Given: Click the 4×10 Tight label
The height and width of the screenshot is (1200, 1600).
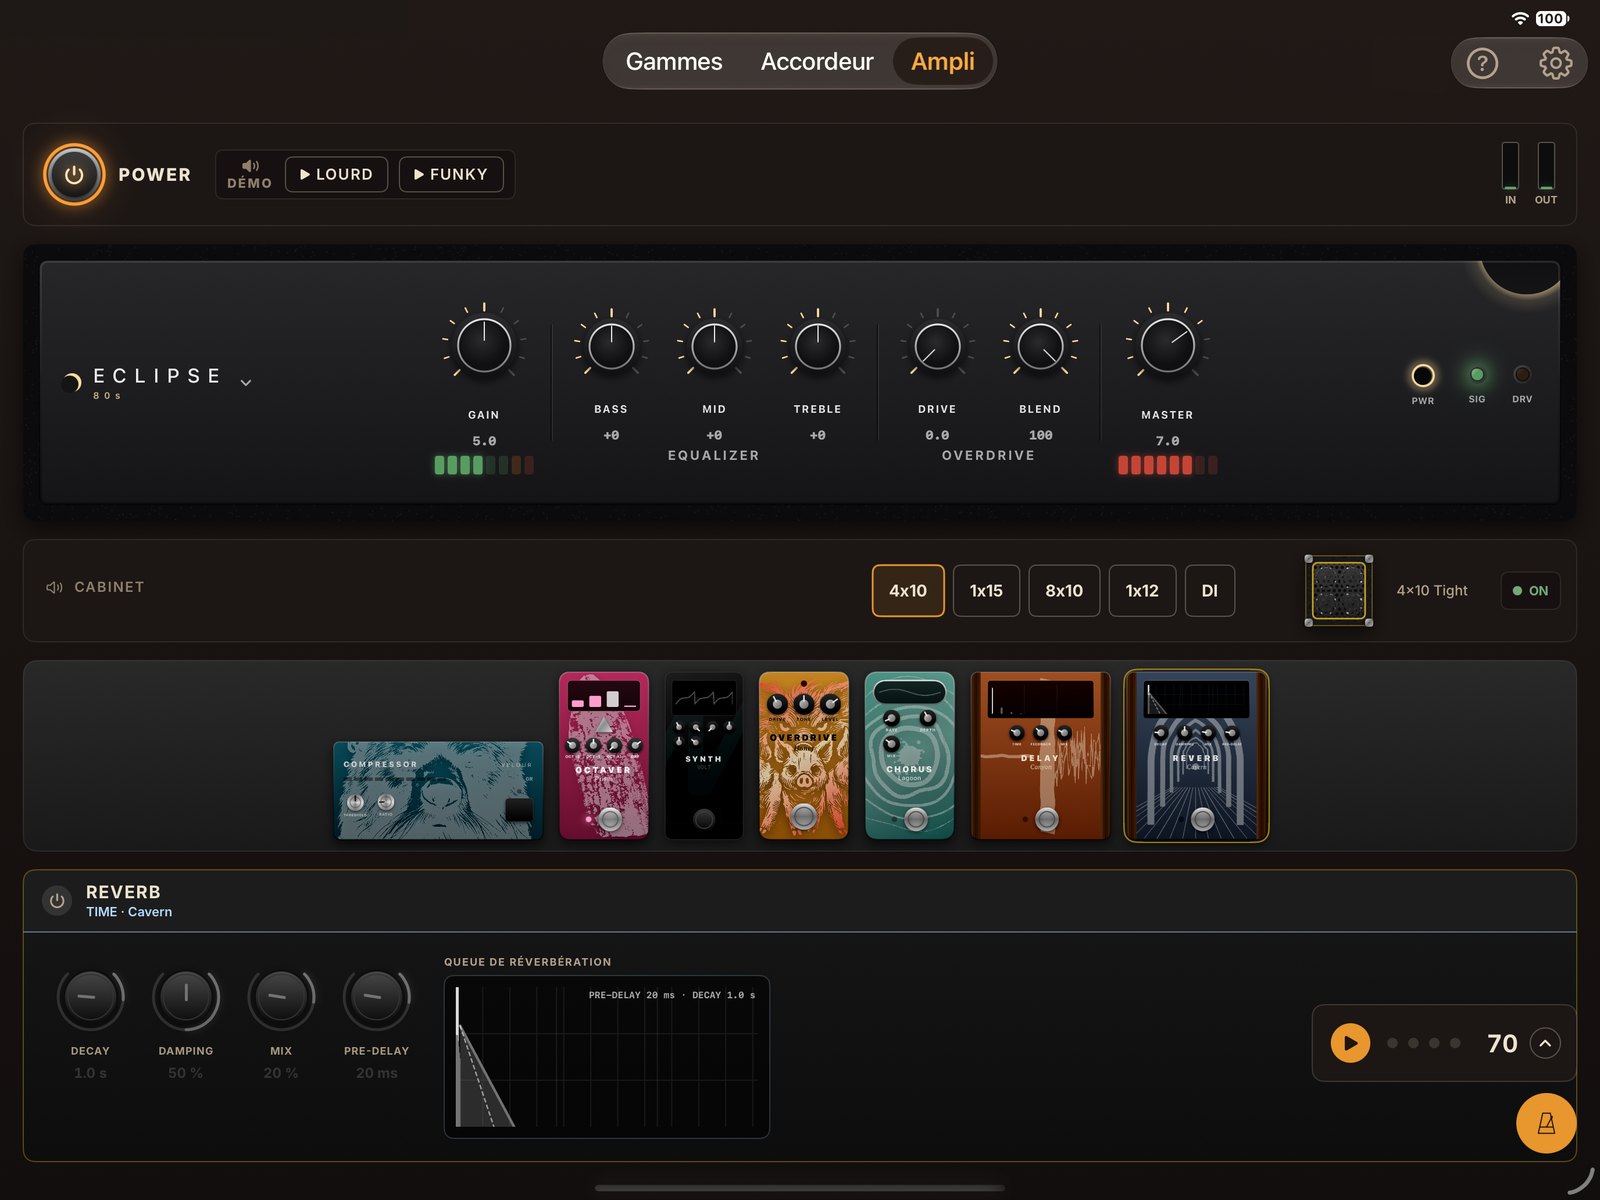Looking at the screenshot, I should pos(1432,591).
